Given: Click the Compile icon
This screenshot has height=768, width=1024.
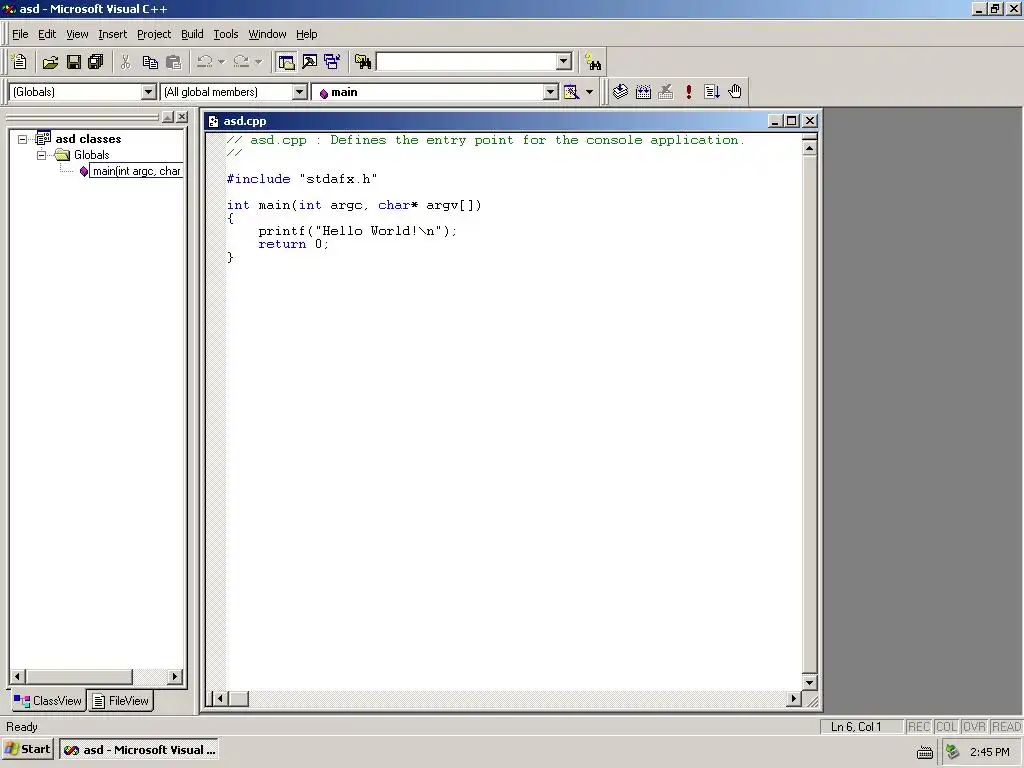Looking at the screenshot, I should tap(620, 91).
